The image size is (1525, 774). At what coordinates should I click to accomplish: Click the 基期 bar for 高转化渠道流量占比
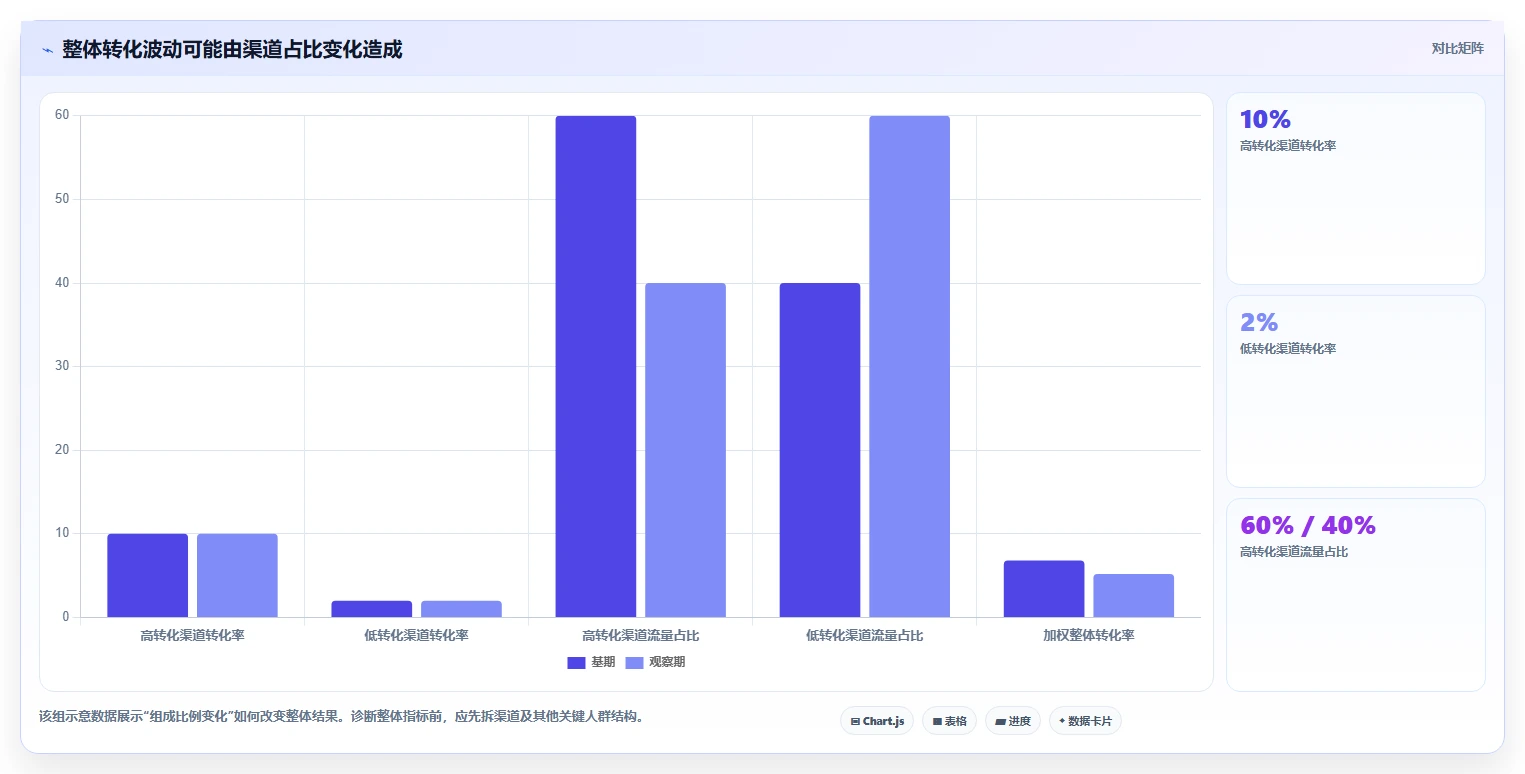click(x=596, y=366)
